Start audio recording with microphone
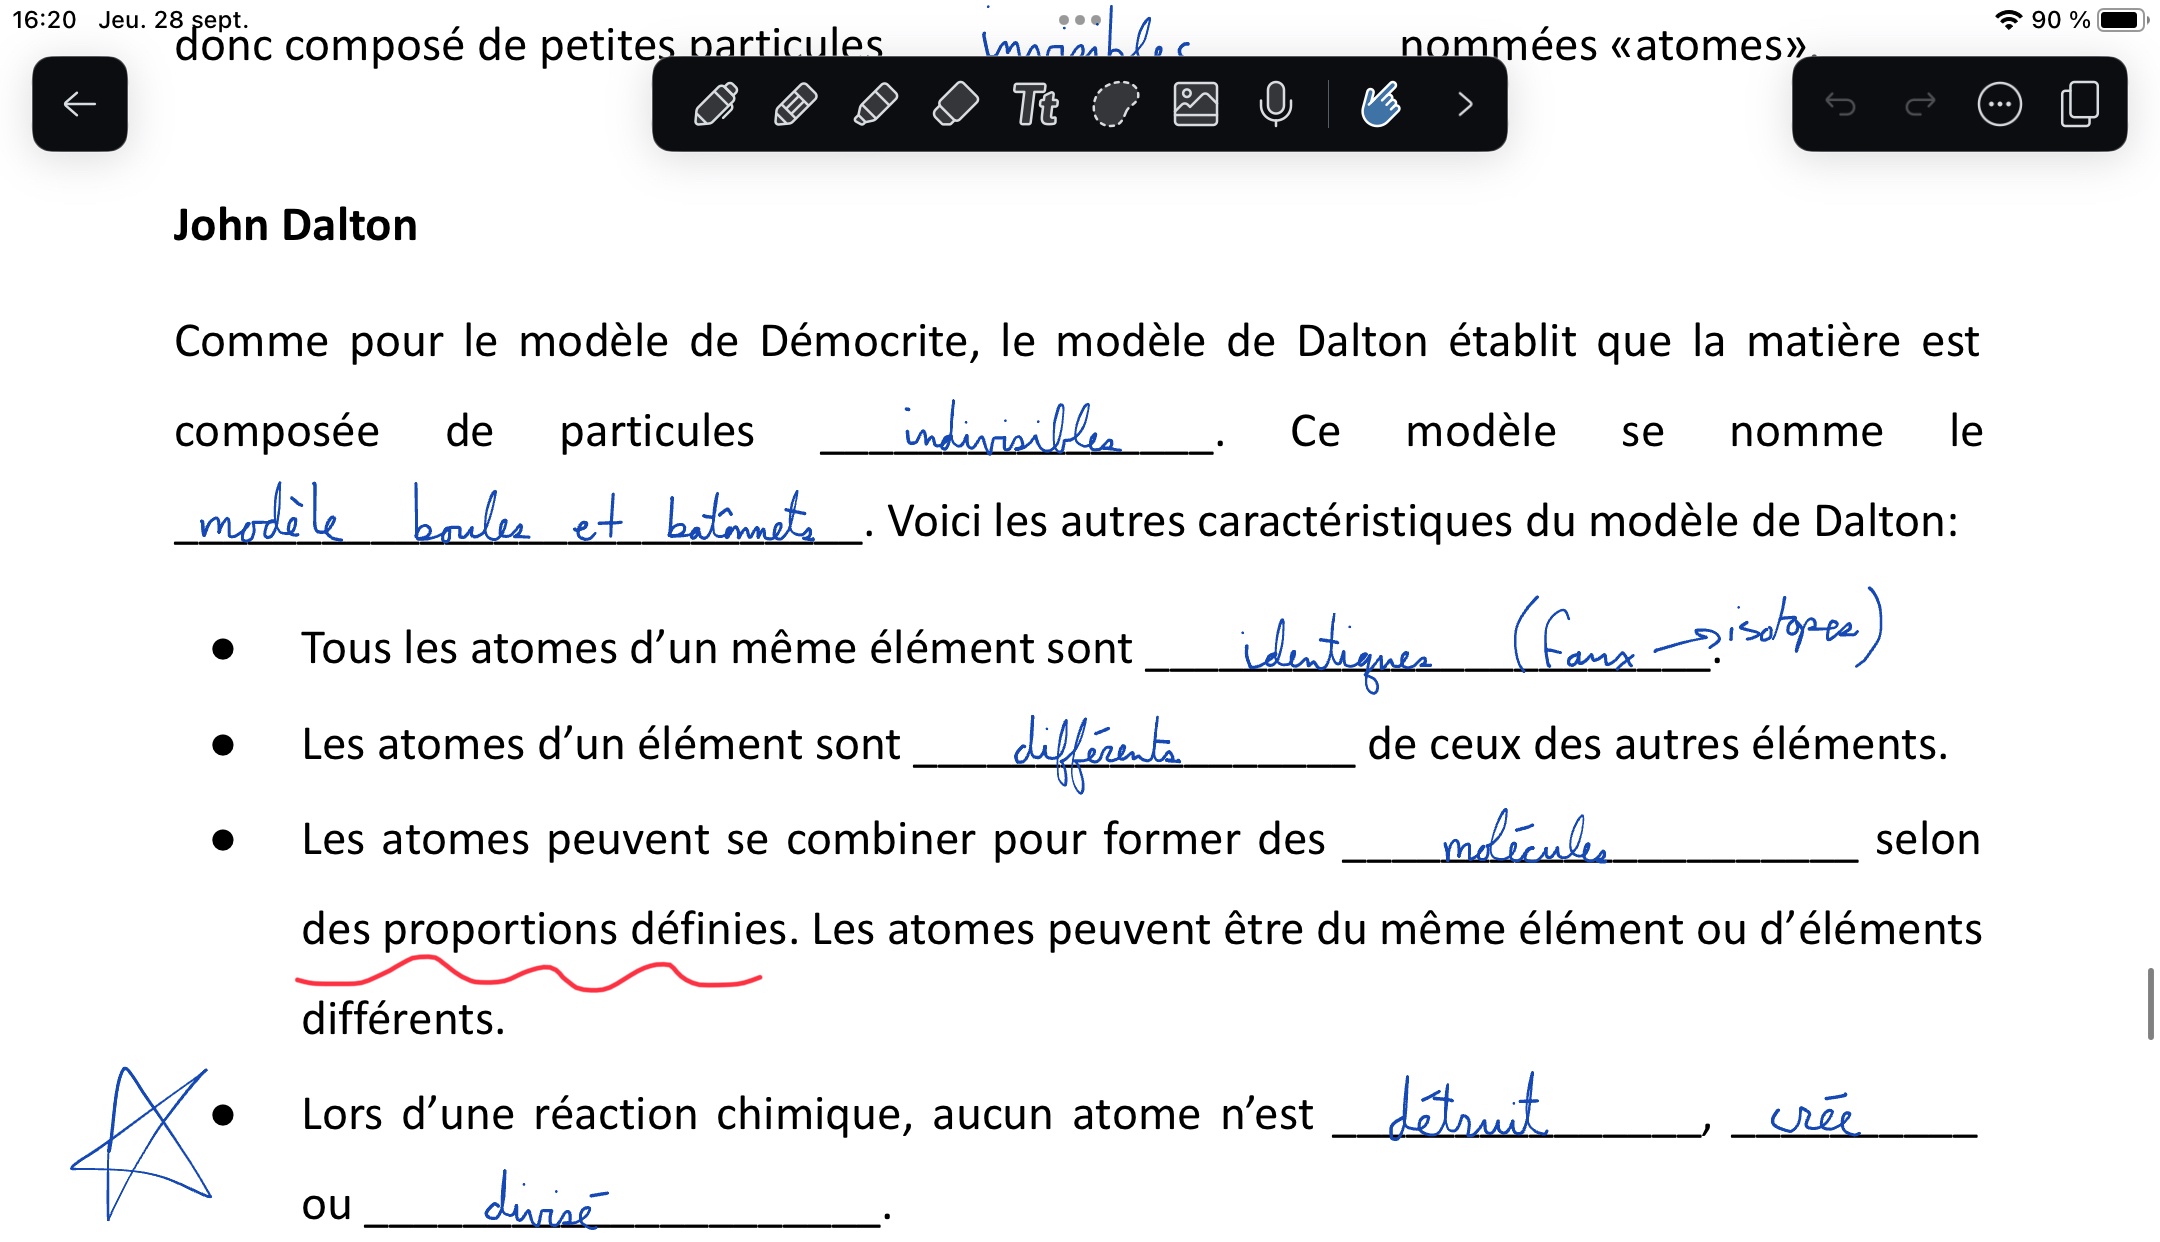This screenshot has width=2160, height=1242. point(1276,104)
